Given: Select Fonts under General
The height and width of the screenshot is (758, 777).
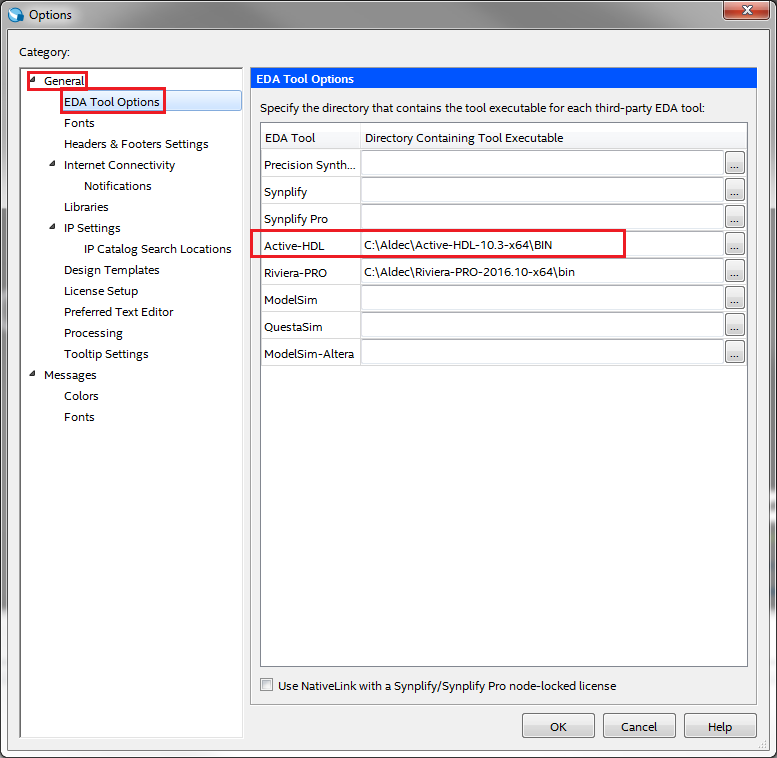Looking at the screenshot, I should pyautogui.click(x=79, y=123).
